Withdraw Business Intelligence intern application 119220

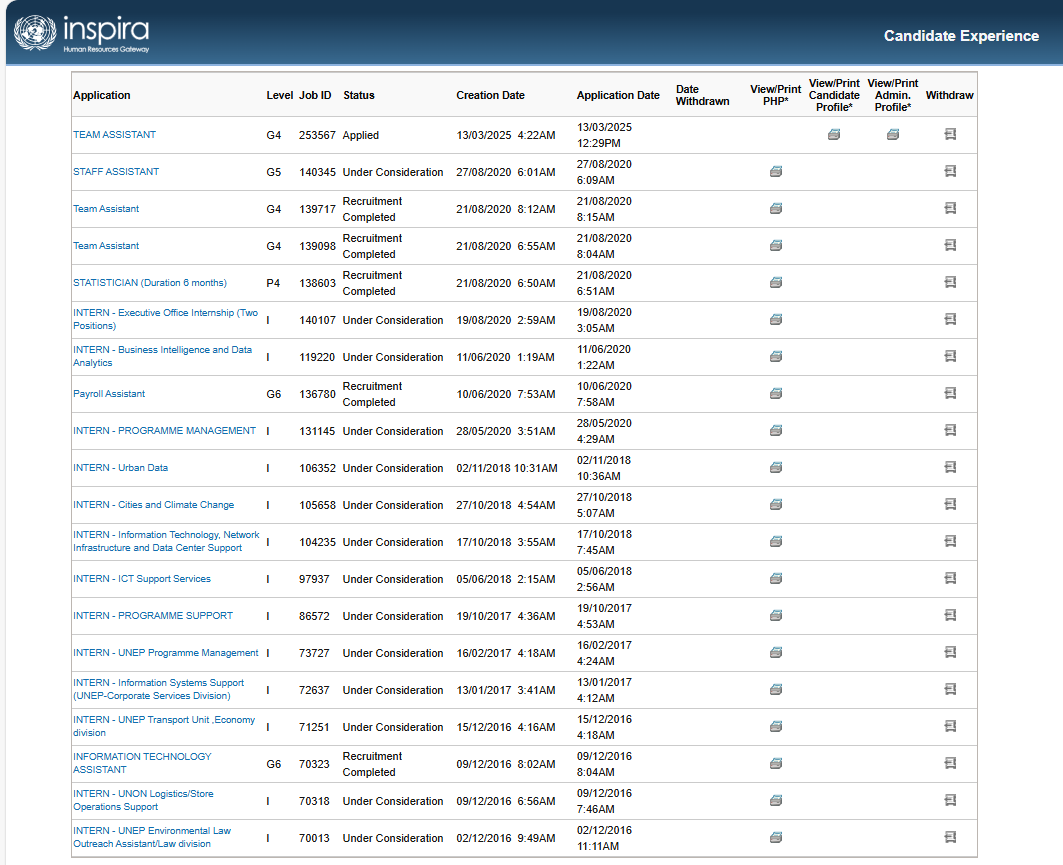click(x=950, y=357)
